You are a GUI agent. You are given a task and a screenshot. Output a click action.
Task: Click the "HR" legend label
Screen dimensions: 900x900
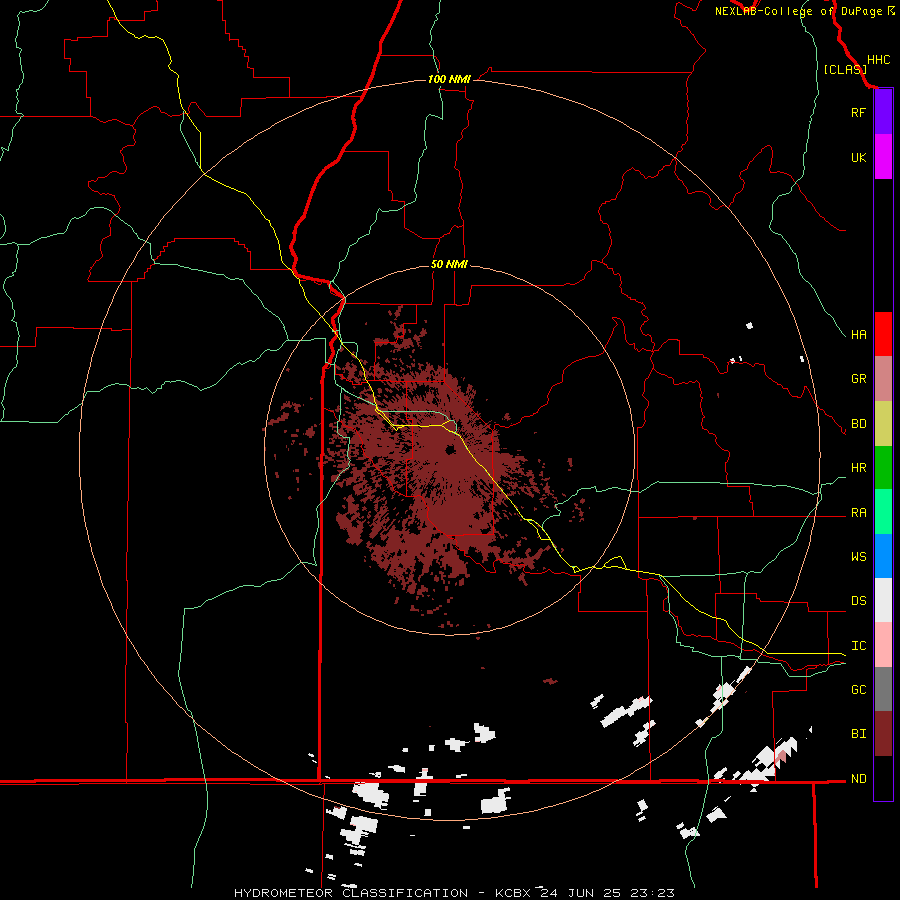858,468
